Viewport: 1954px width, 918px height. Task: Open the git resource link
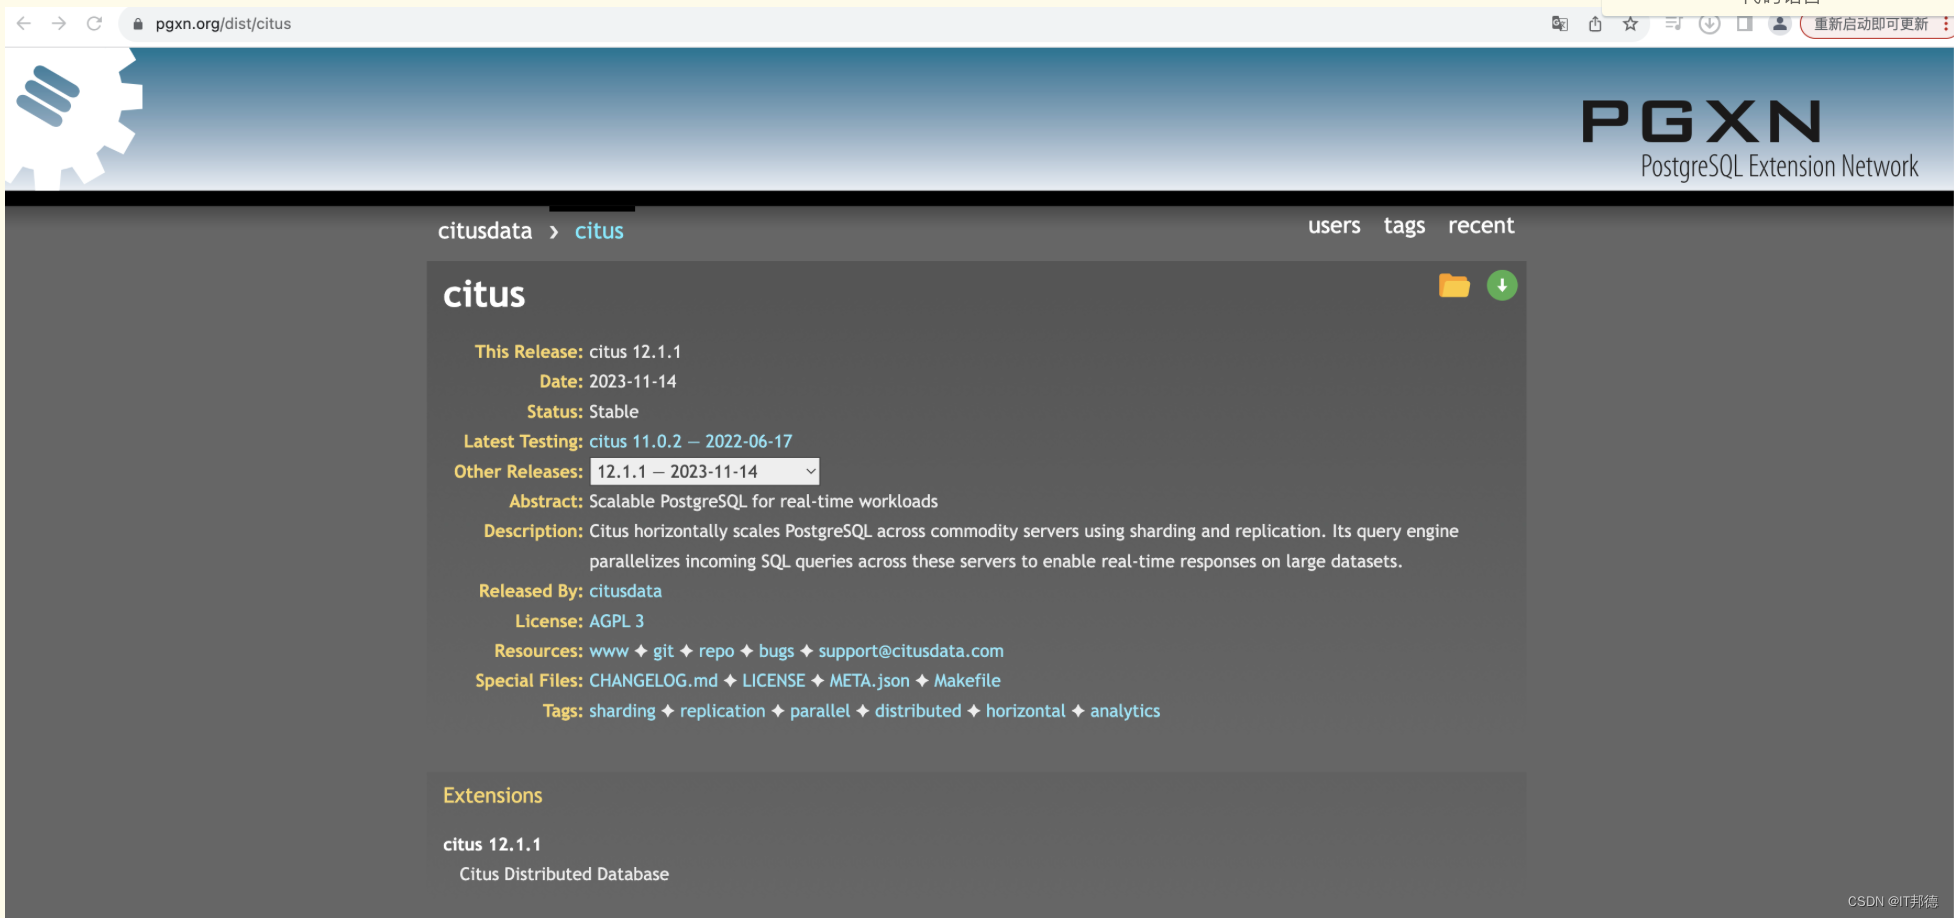pos(663,652)
